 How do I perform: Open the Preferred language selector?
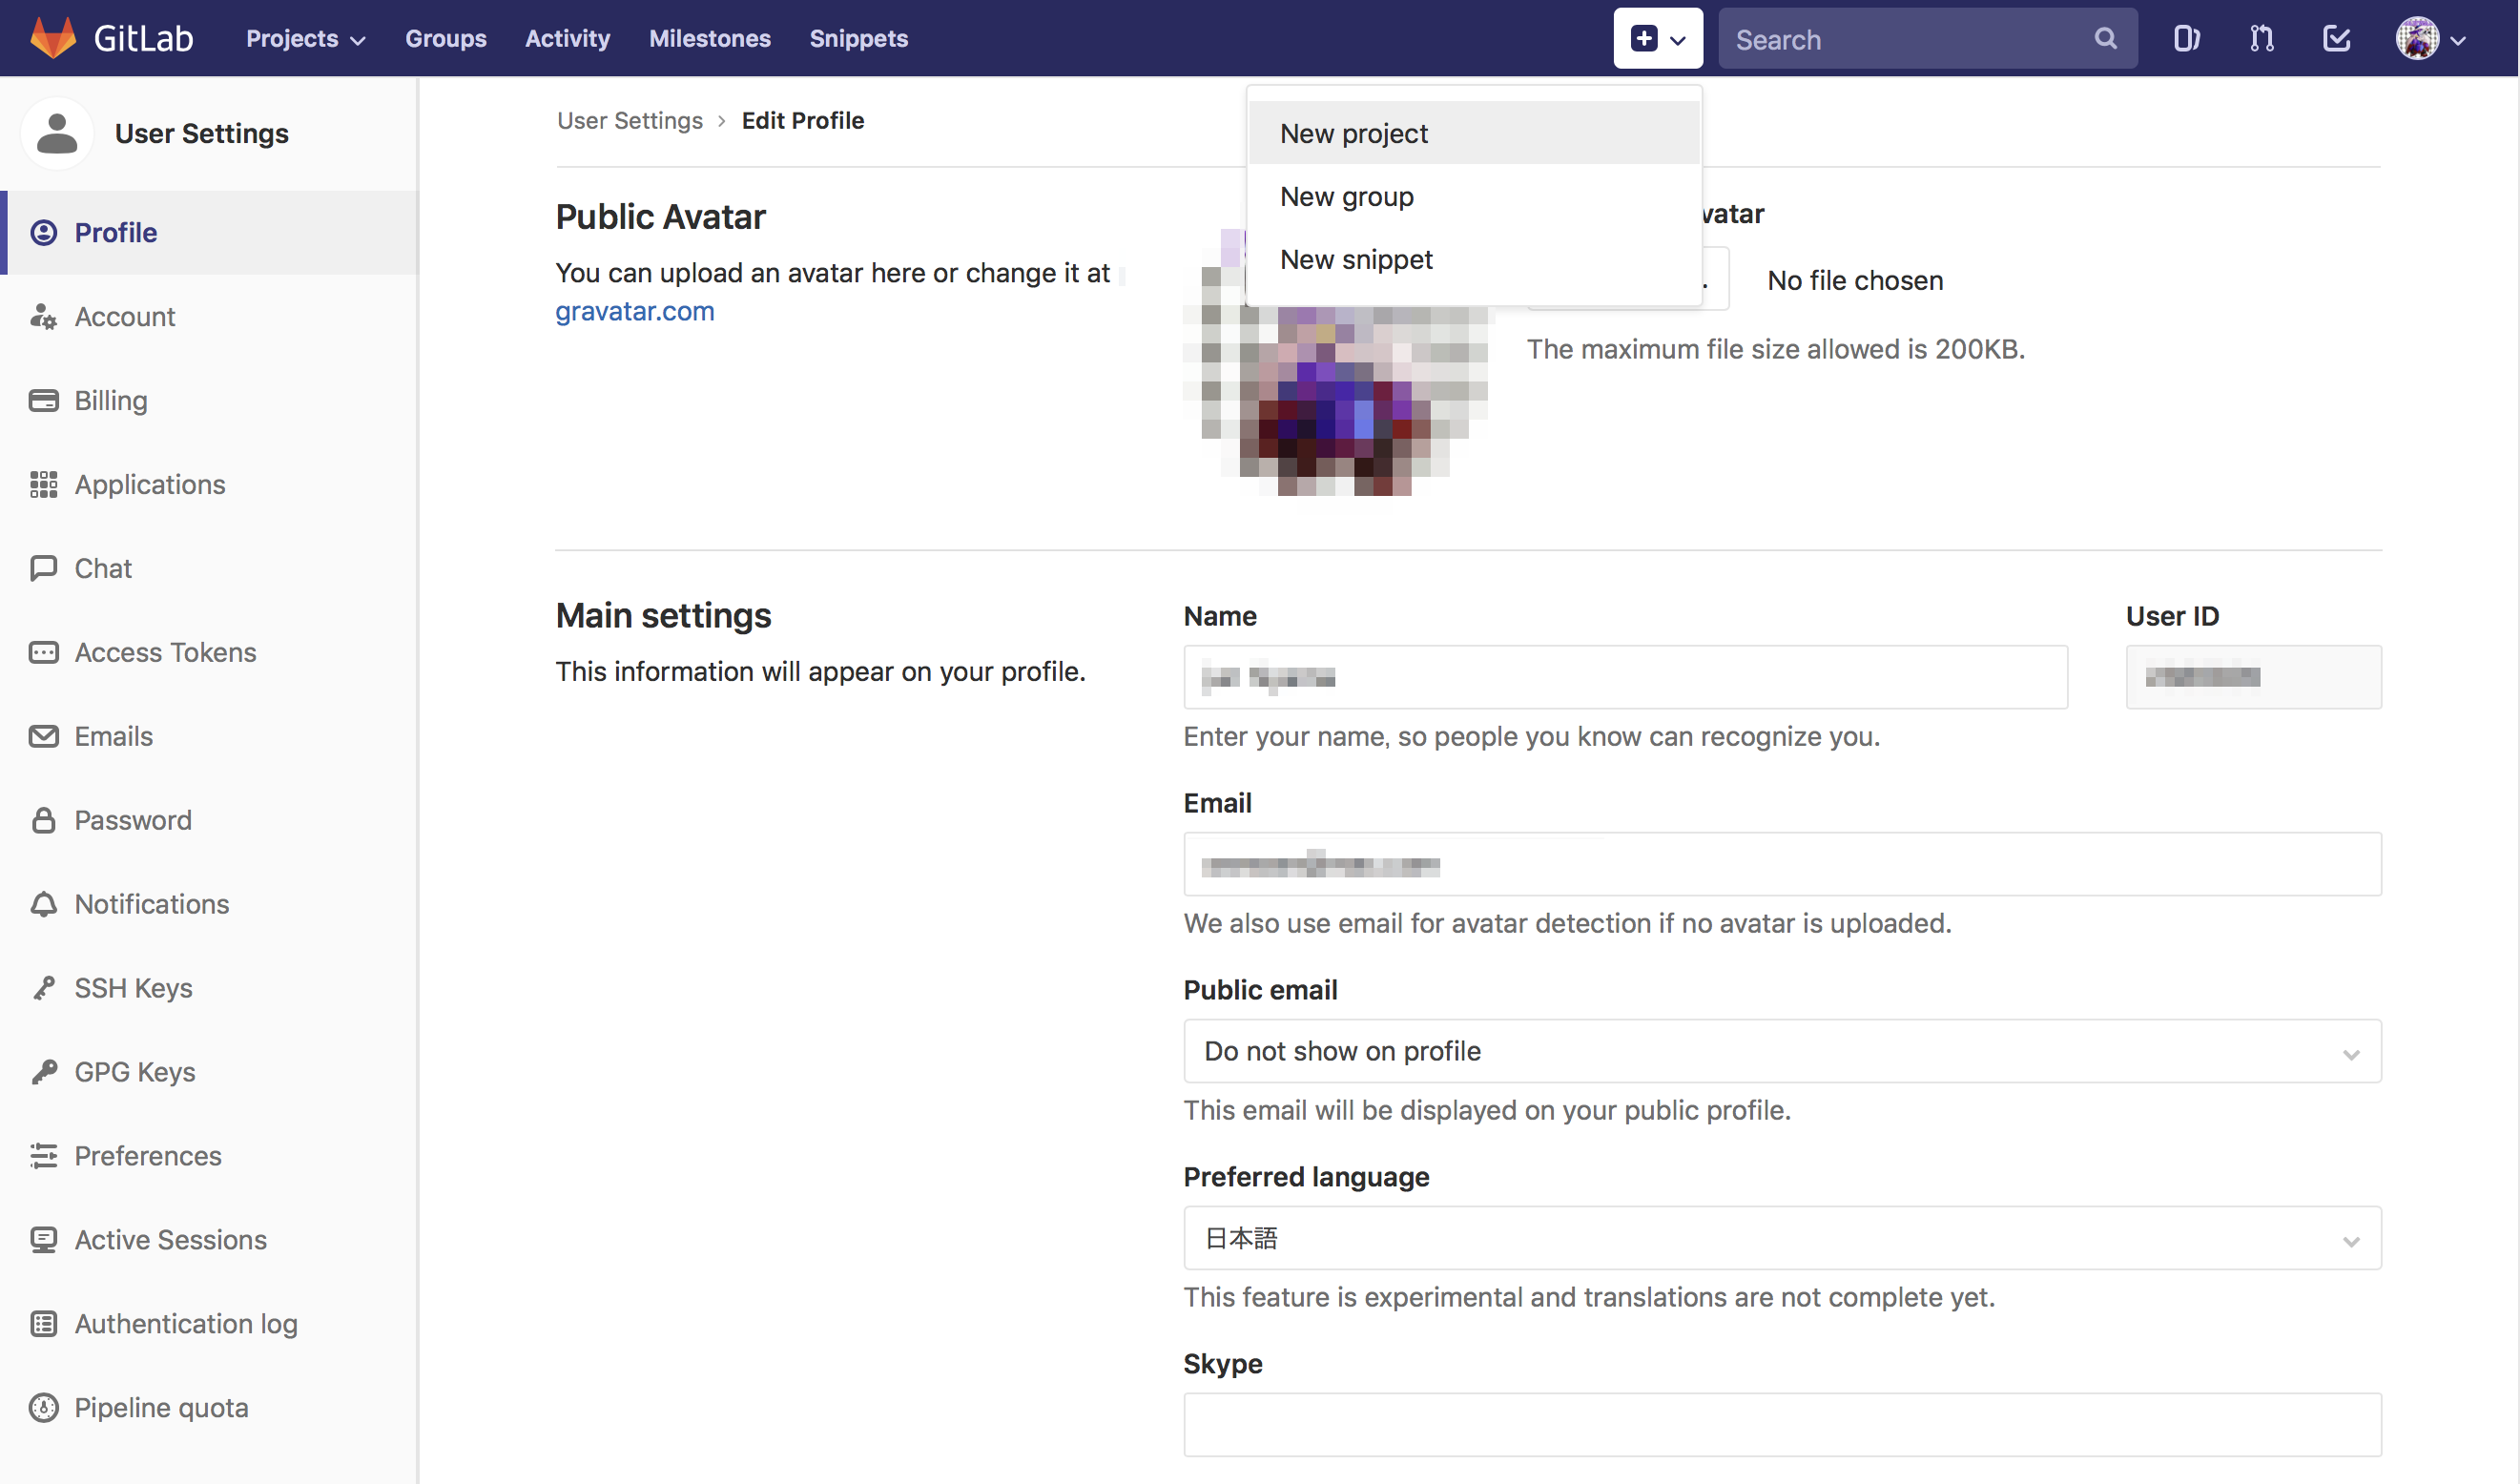pyautogui.click(x=1781, y=1238)
